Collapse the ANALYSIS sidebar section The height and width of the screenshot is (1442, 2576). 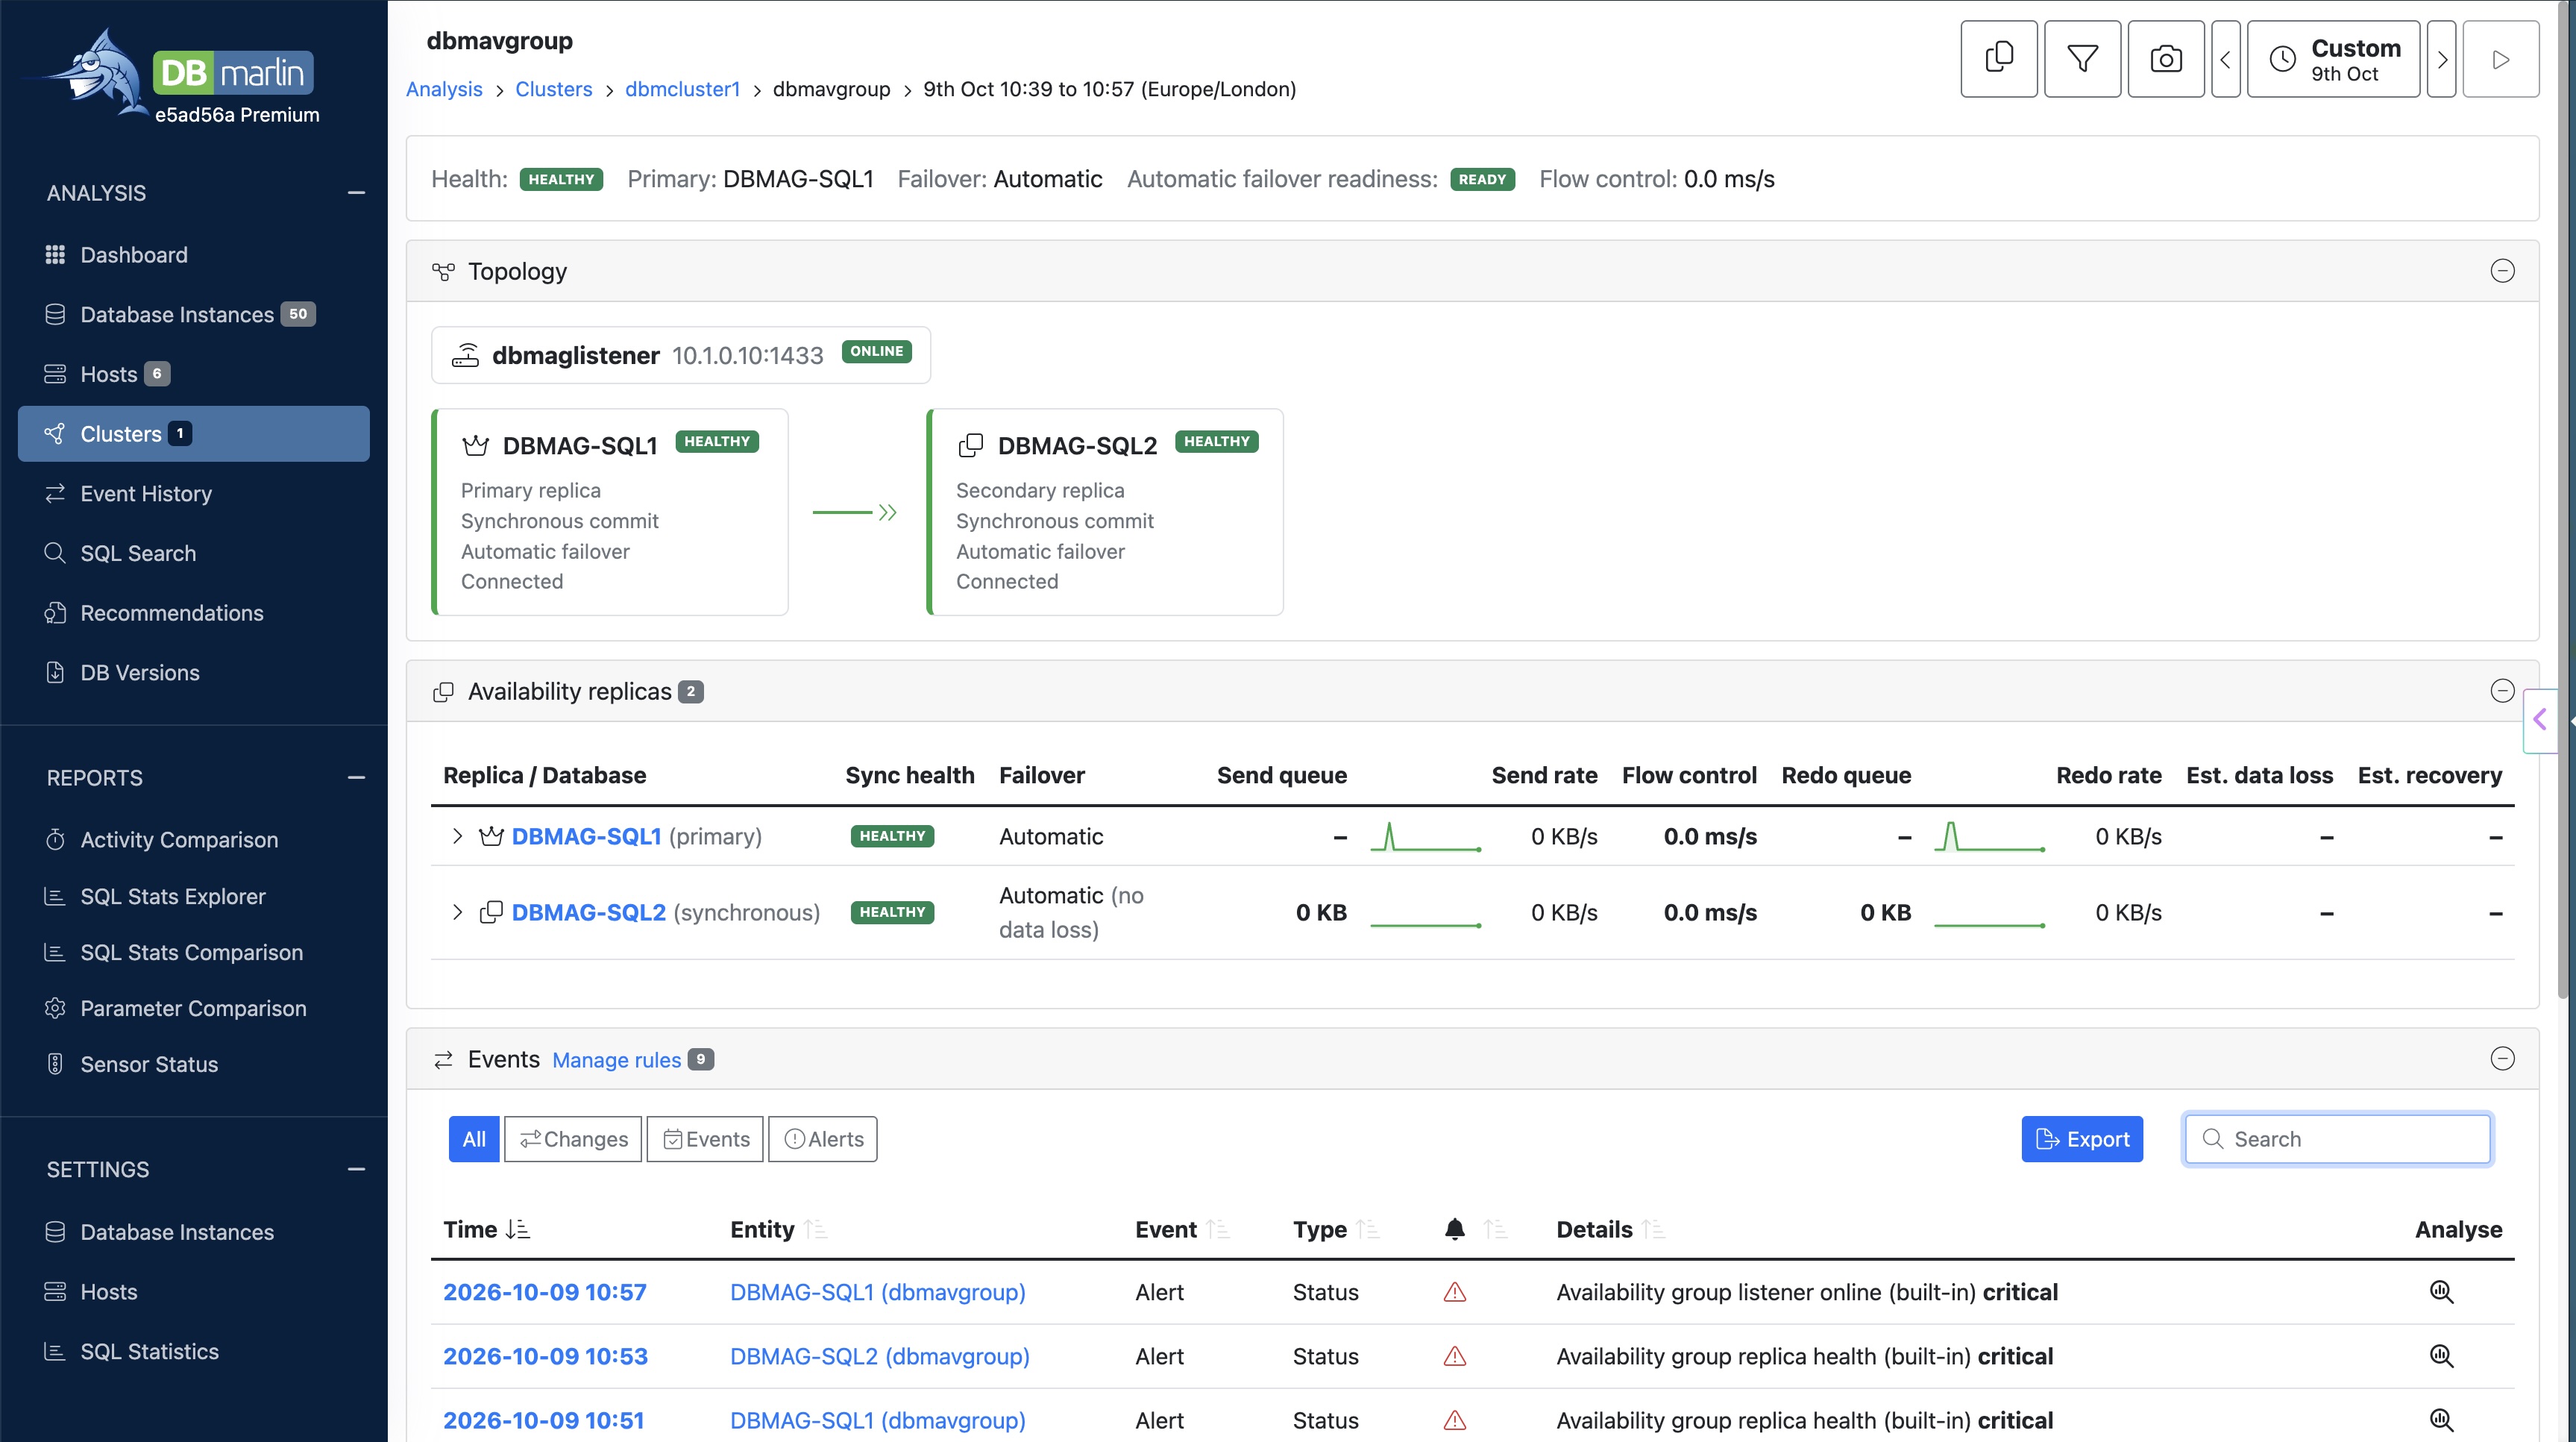point(356,193)
